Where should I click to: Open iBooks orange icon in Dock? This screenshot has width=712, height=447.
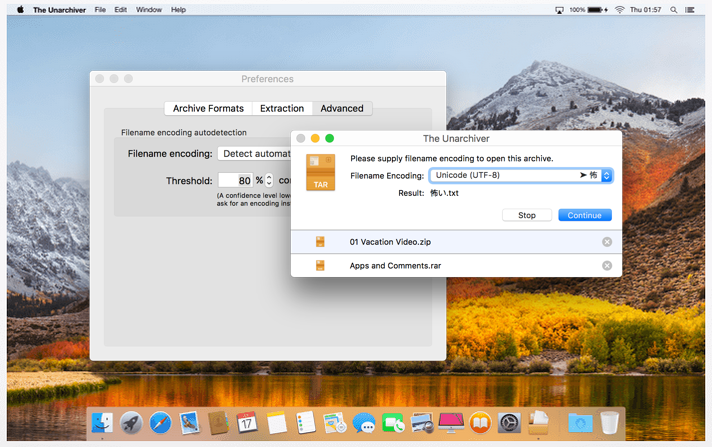pyautogui.click(x=480, y=423)
